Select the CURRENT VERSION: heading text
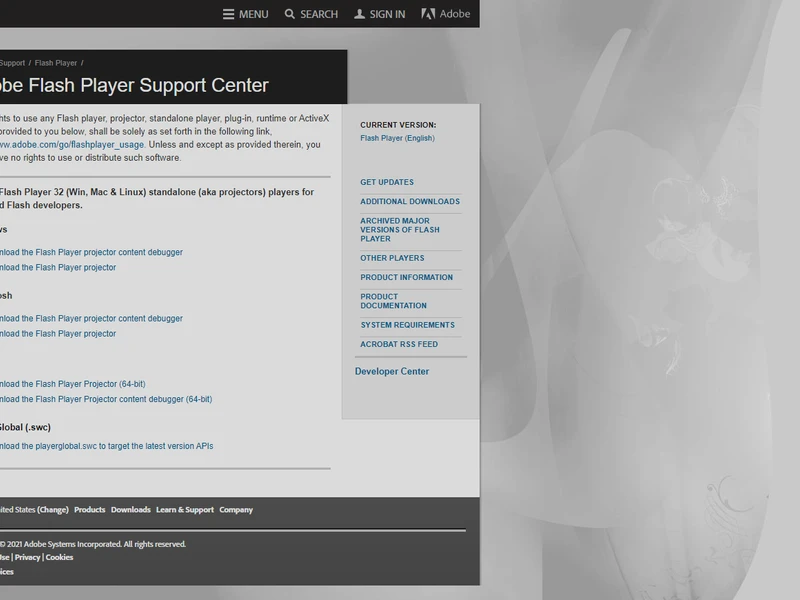This screenshot has height=600, width=800. tap(398, 125)
